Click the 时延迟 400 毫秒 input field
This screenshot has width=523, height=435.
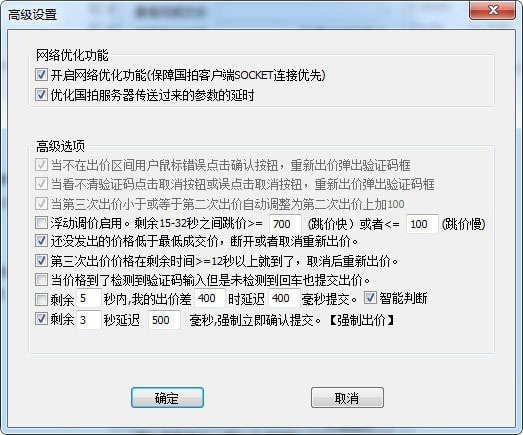[284, 298]
